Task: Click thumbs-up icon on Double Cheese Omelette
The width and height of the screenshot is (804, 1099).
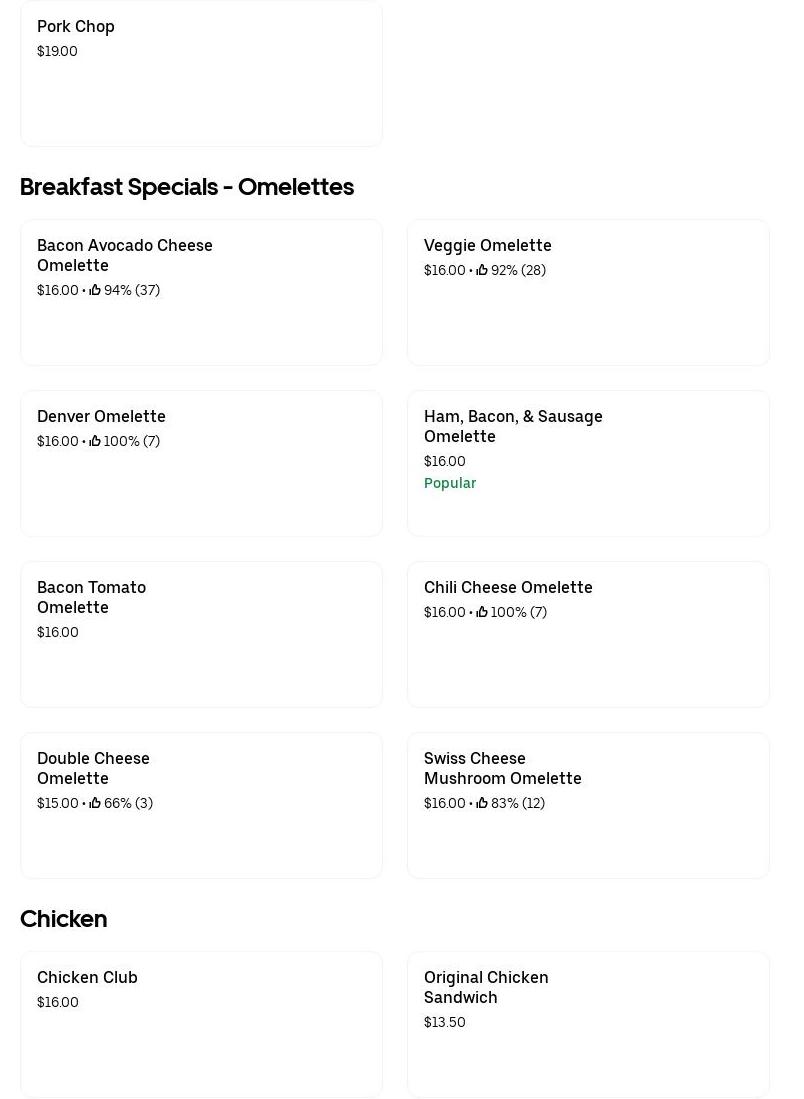Action: click(95, 803)
